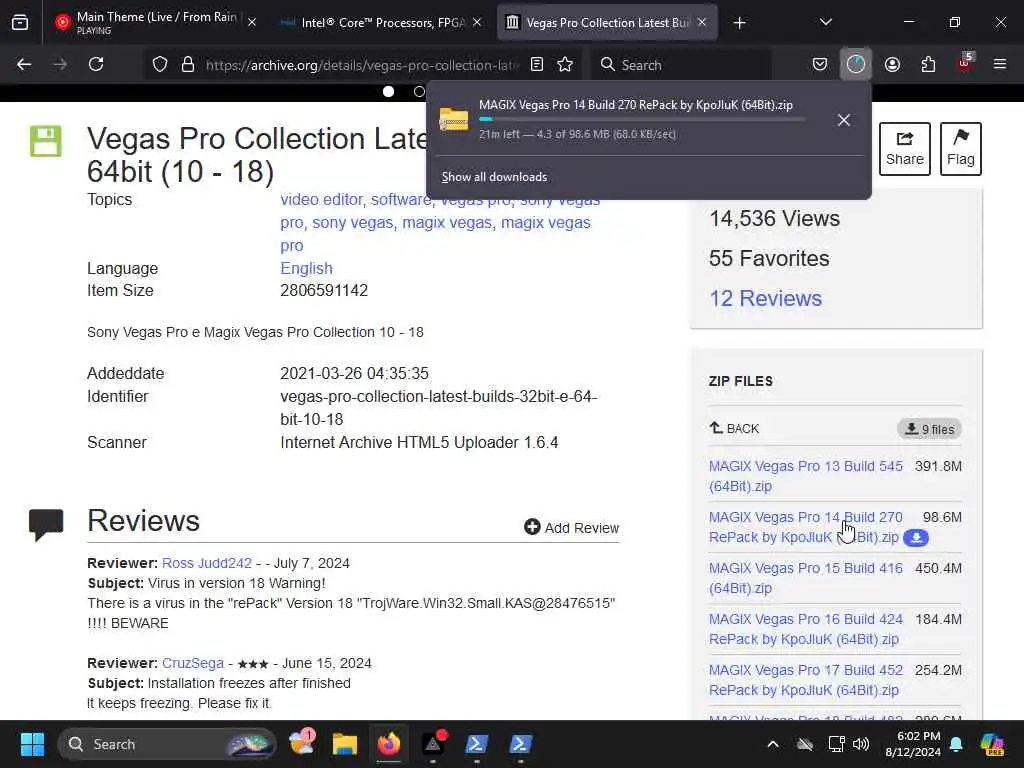Click the 'sony vegas' topic link
This screenshot has height=768, width=1024.
pos(352,223)
